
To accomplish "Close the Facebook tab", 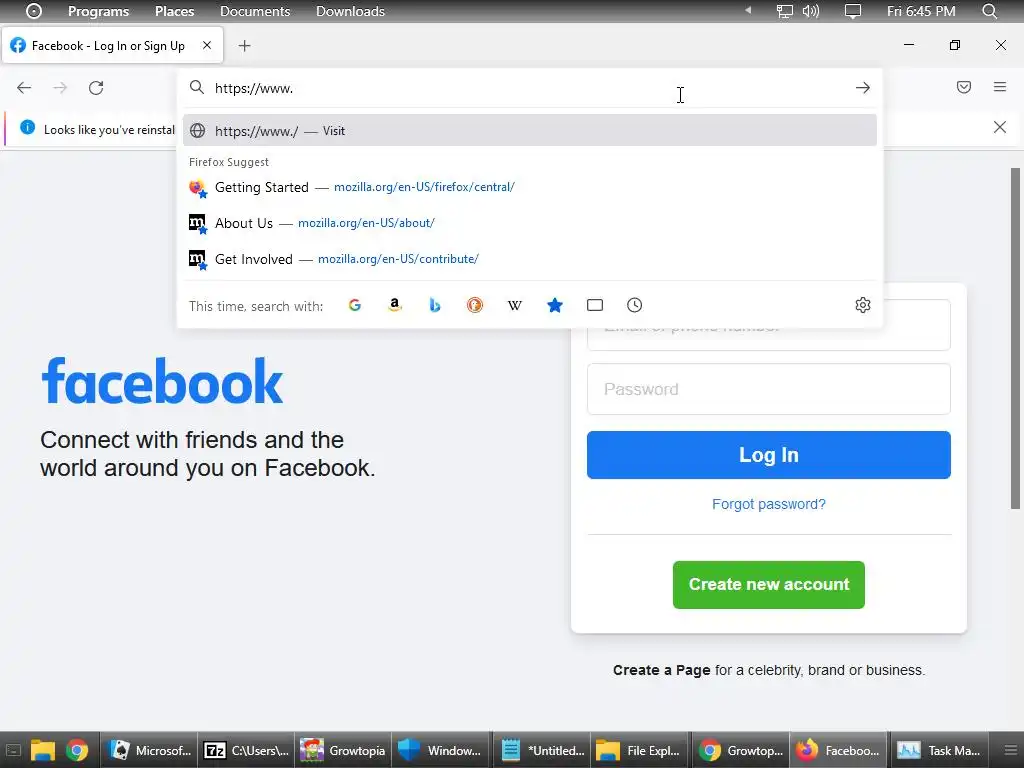I will click(x=207, y=45).
